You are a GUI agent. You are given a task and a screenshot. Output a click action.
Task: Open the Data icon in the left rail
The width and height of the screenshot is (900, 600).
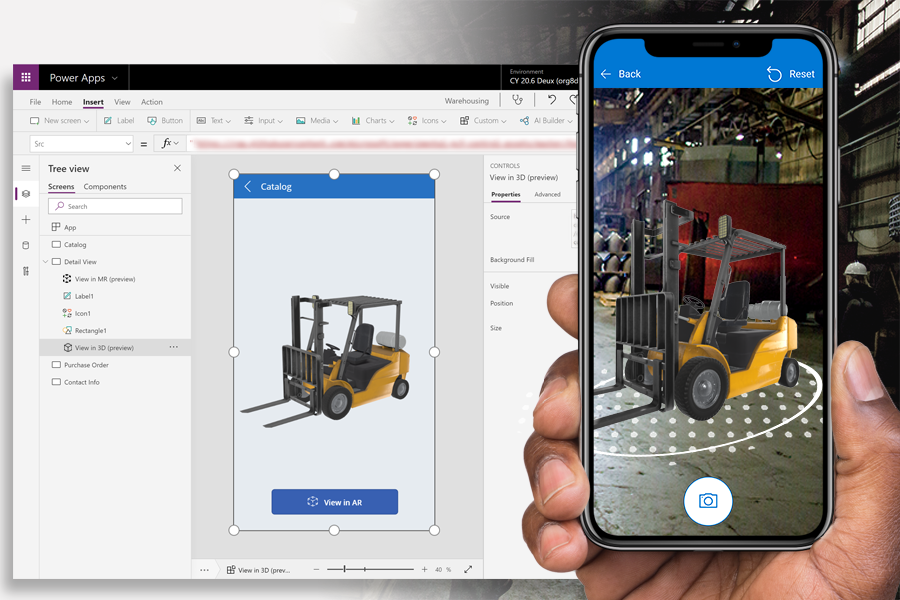click(25, 245)
